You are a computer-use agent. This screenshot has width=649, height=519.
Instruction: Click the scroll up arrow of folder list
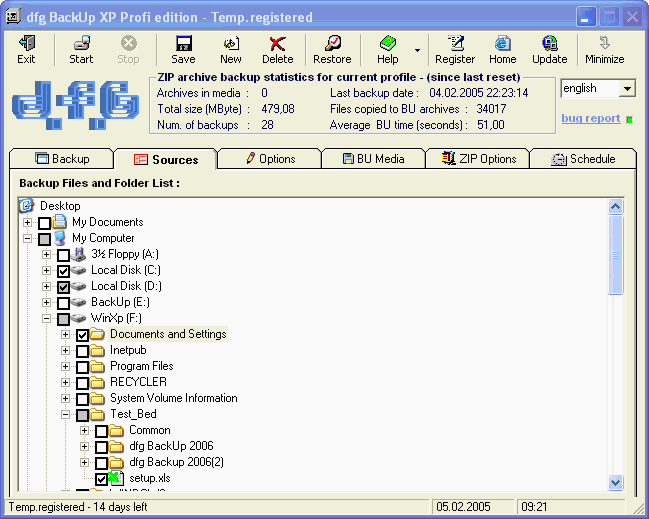[x=615, y=207]
